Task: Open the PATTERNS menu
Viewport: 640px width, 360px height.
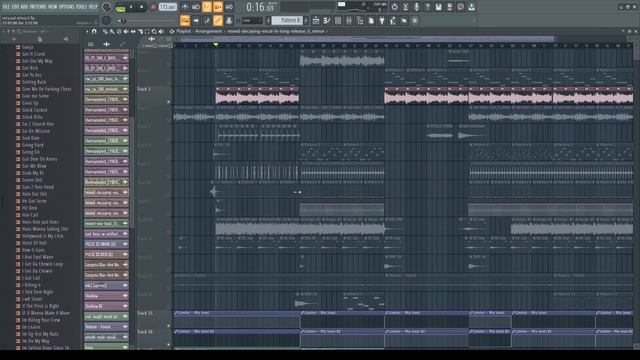Action: click(x=38, y=7)
